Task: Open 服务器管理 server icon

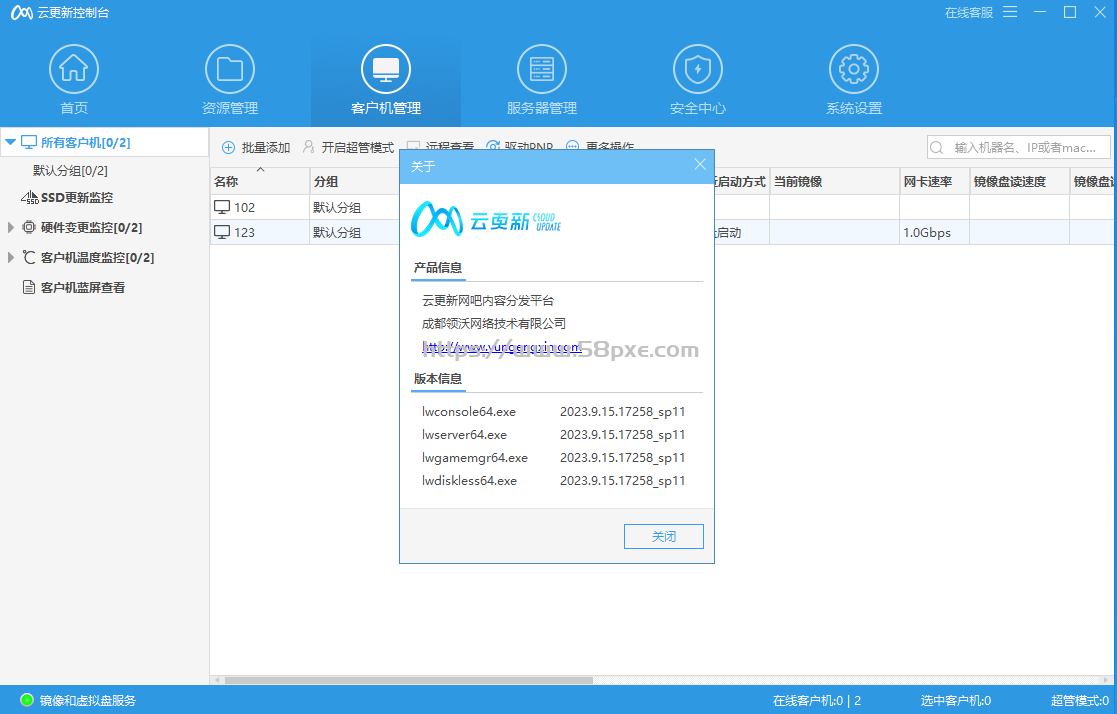Action: tap(542, 69)
